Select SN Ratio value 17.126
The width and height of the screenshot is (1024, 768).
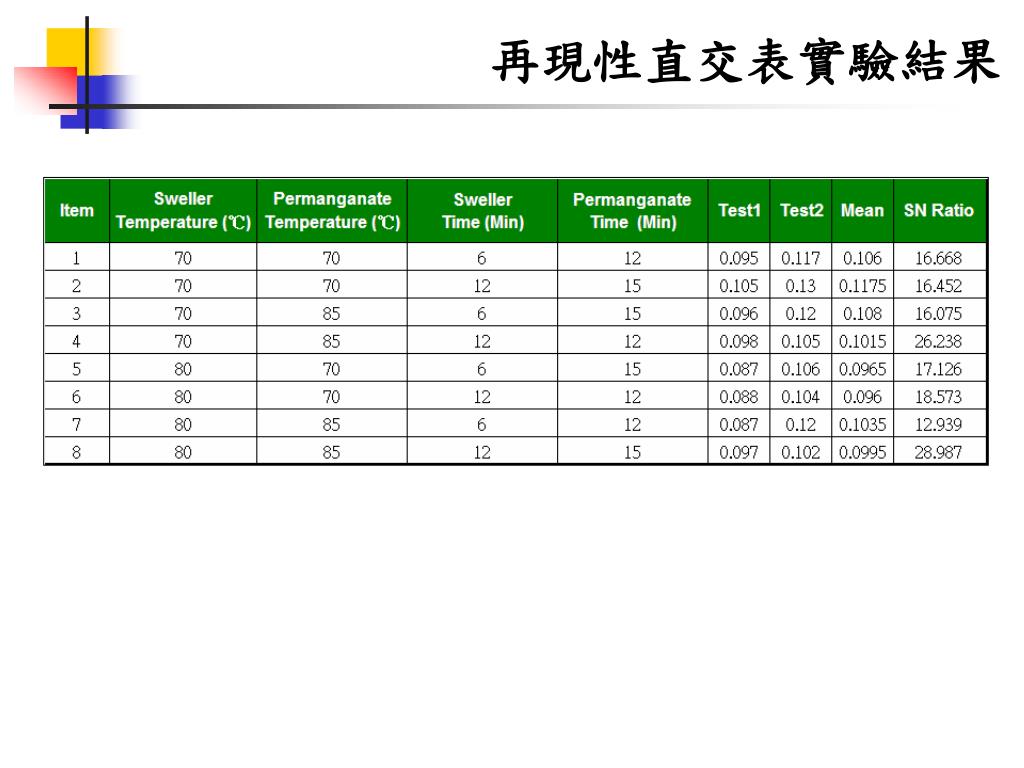[x=938, y=369]
